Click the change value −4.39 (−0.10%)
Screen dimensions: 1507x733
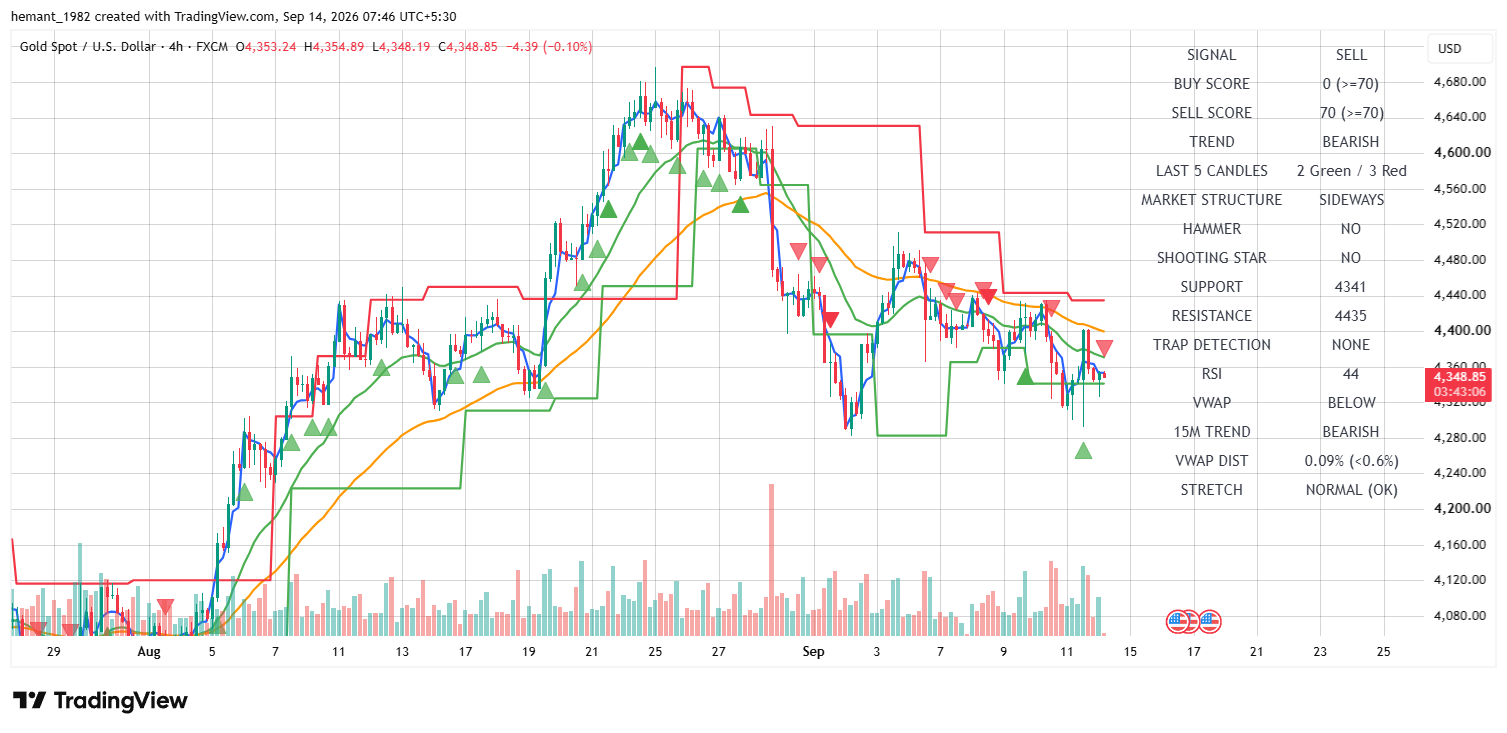(x=550, y=47)
